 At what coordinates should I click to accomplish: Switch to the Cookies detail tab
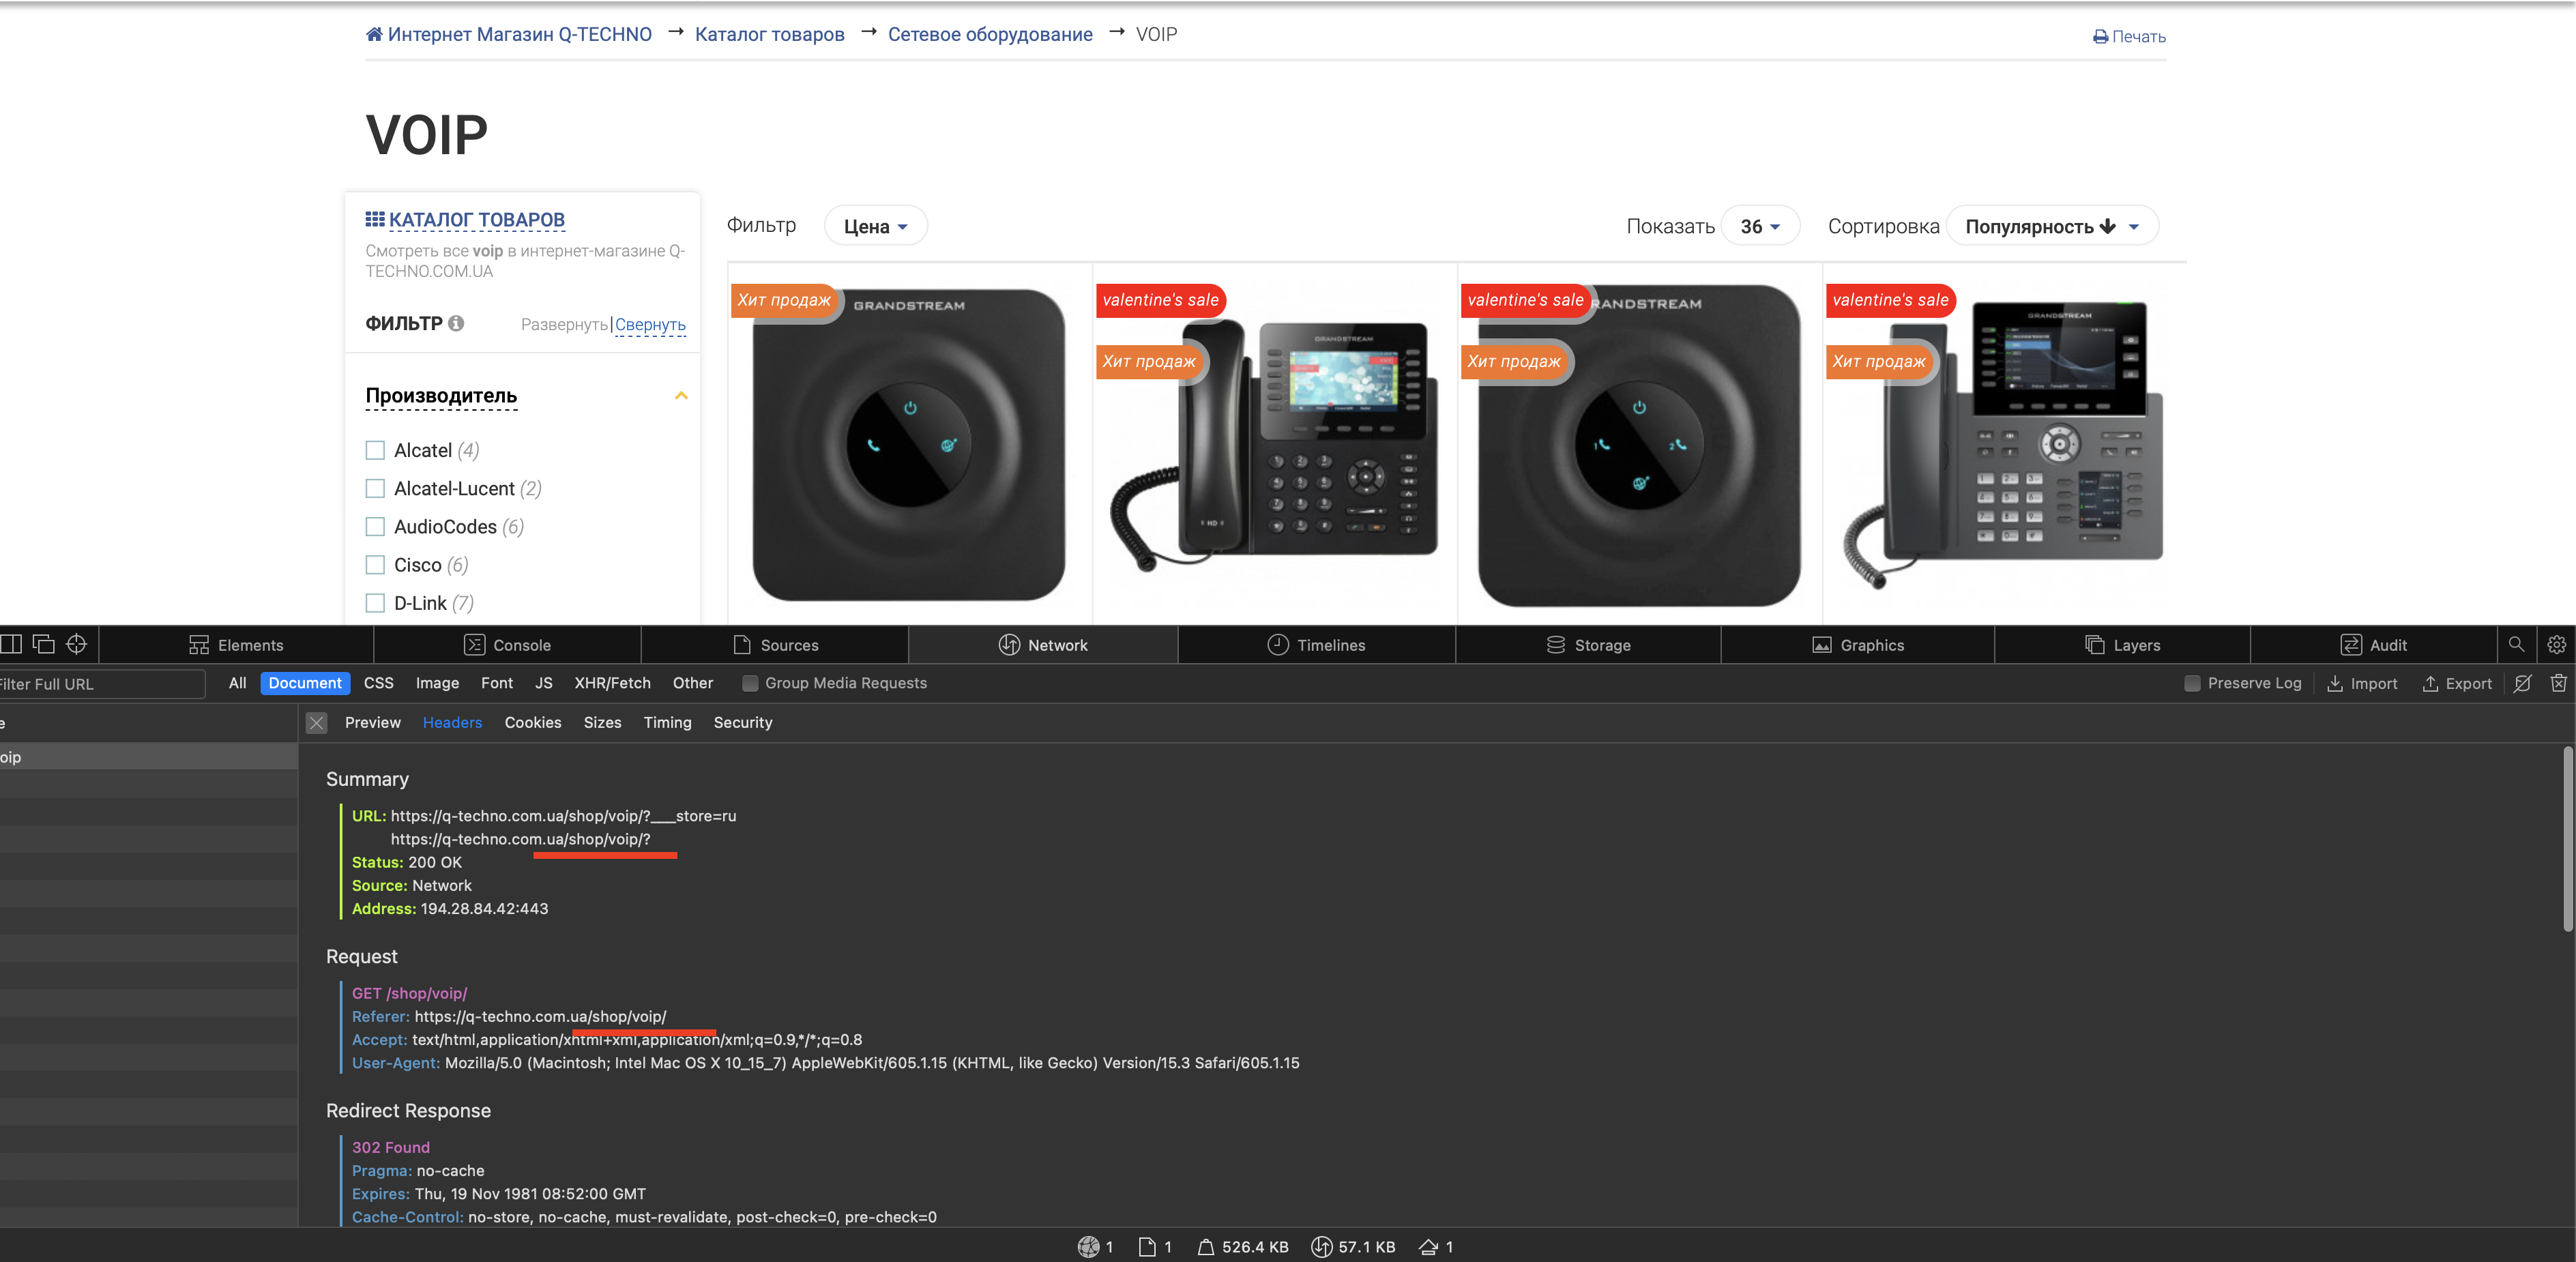[x=532, y=722]
